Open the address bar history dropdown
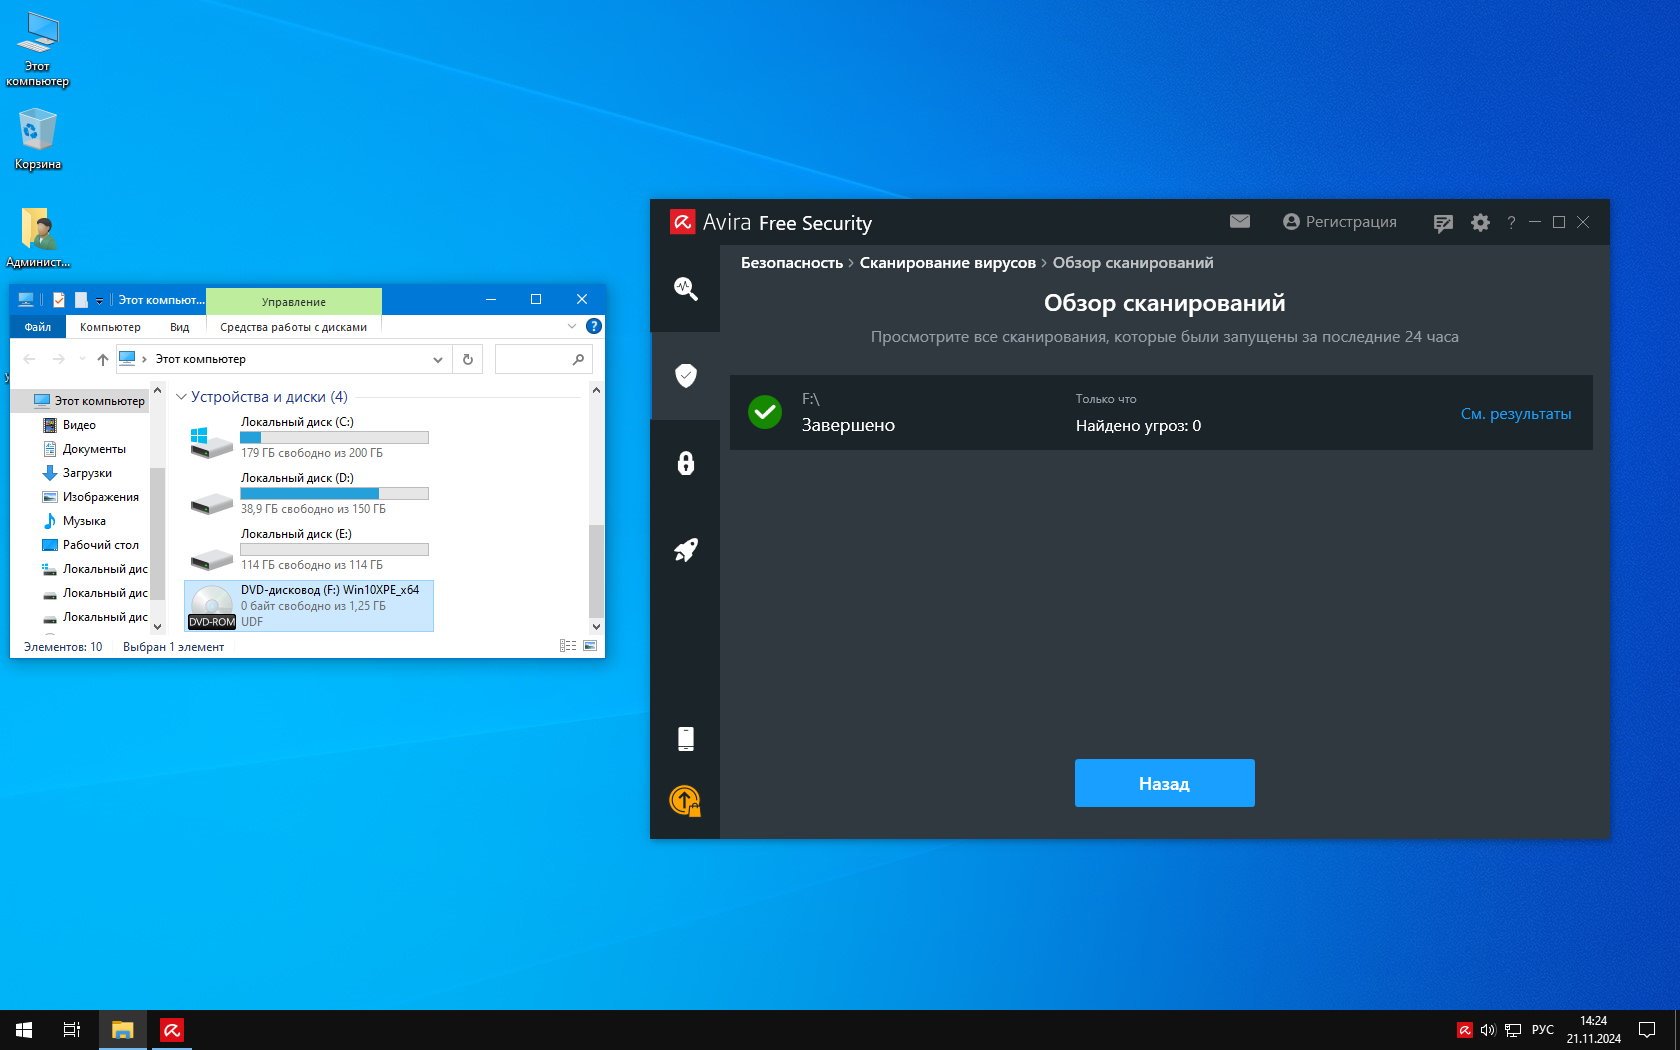Viewport: 1680px width, 1050px height. [437, 359]
